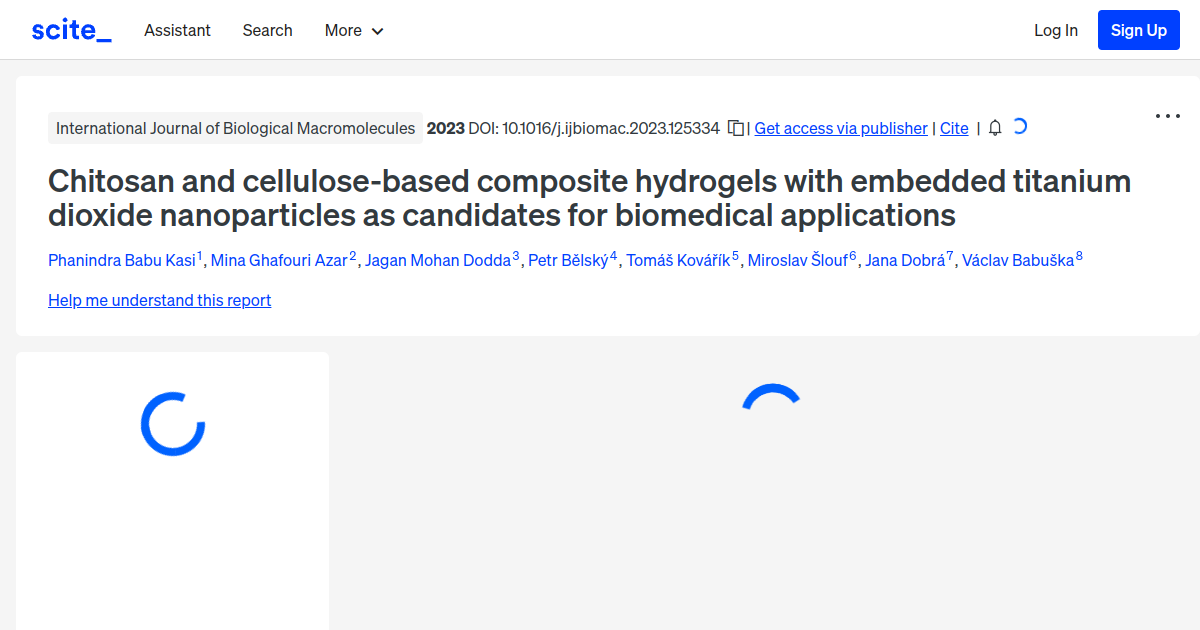Open author Mina Ghafouri Azar
This screenshot has width=1200, height=630.
point(280,261)
